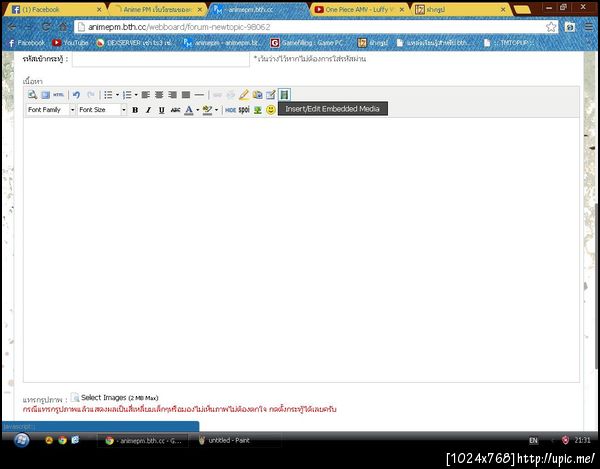Toggle fullscreen editor mode icon

point(46,95)
